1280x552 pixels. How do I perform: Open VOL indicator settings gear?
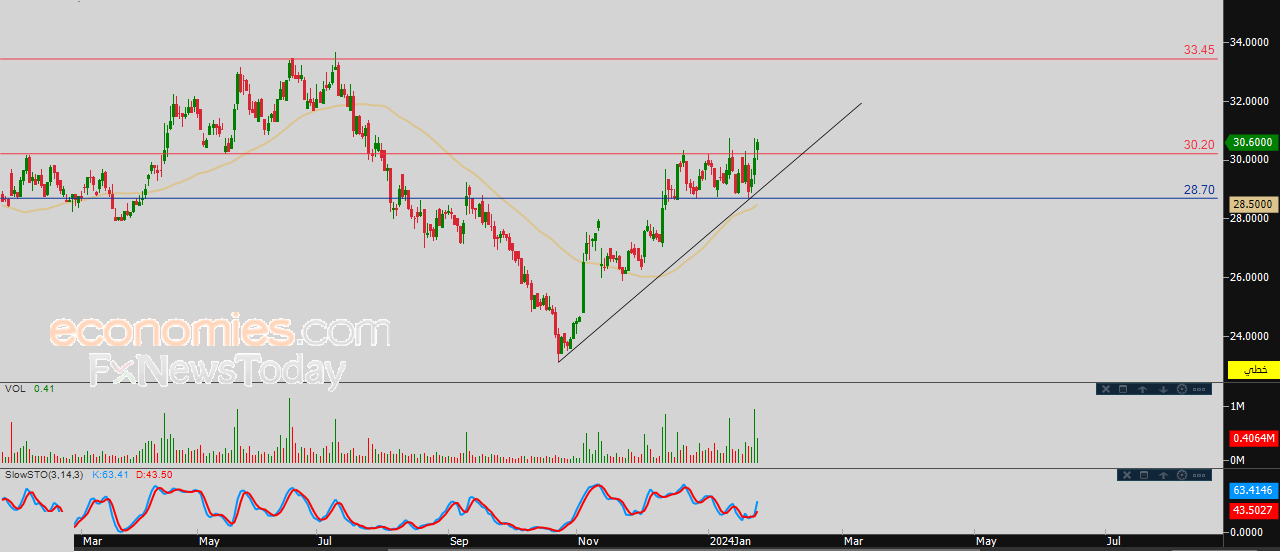[x=1182, y=389]
